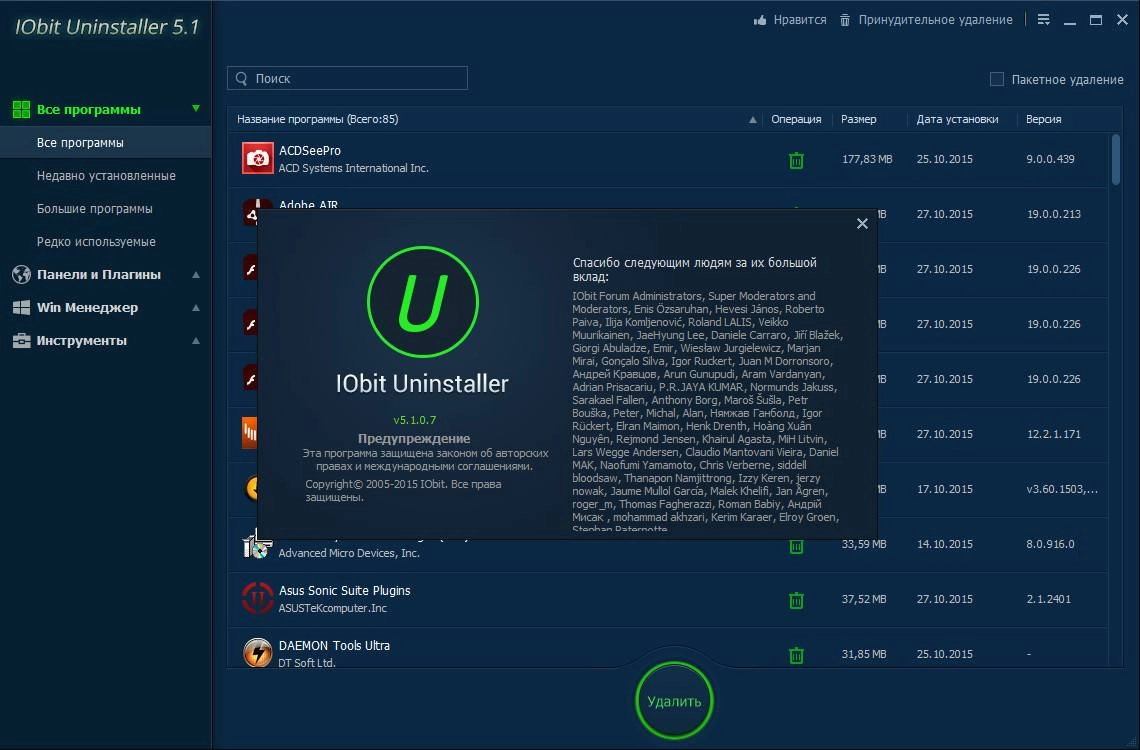The image size is (1140, 750).
Task: Click the thumbs-up Нравится icon
Action: tap(760, 20)
